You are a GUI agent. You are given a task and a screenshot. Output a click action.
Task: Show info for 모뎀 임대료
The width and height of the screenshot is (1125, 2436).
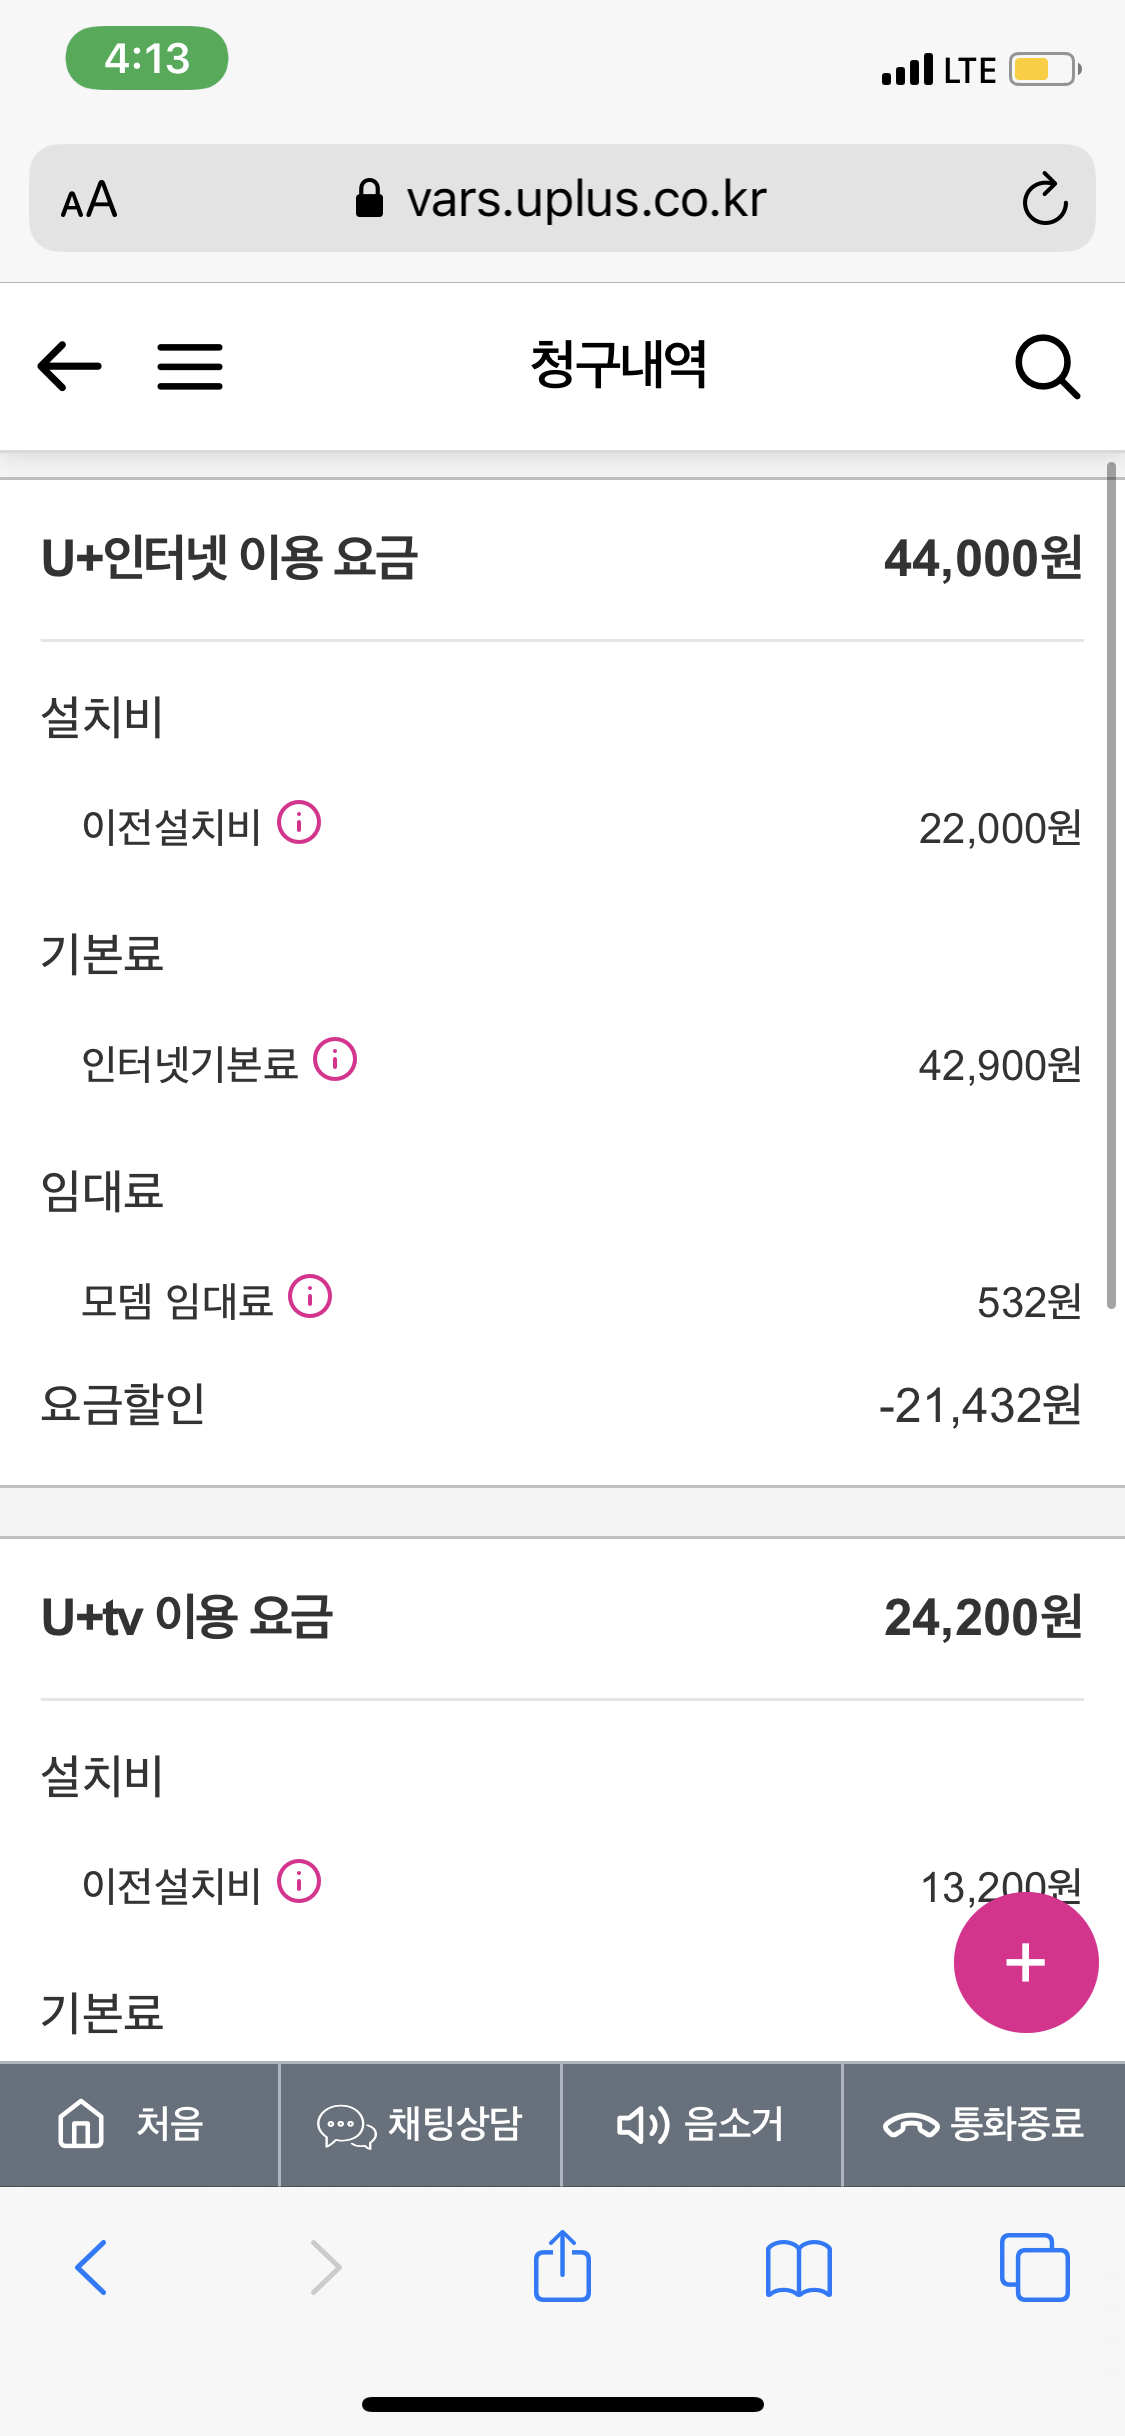pyautogui.click(x=310, y=1297)
